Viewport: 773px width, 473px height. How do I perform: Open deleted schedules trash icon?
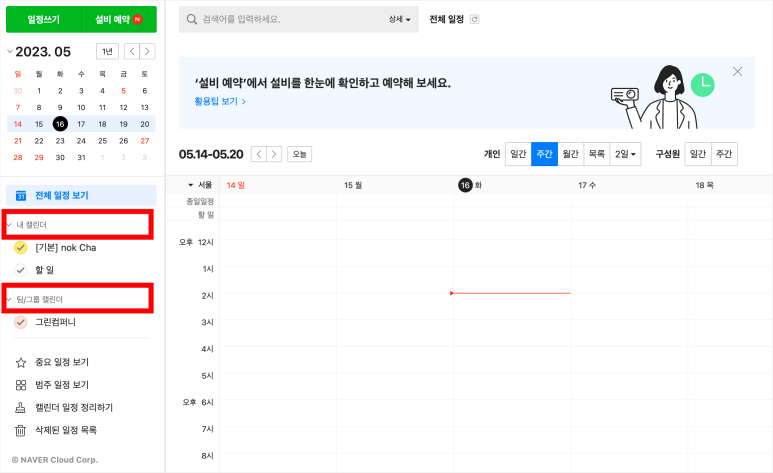click(20, 431)
